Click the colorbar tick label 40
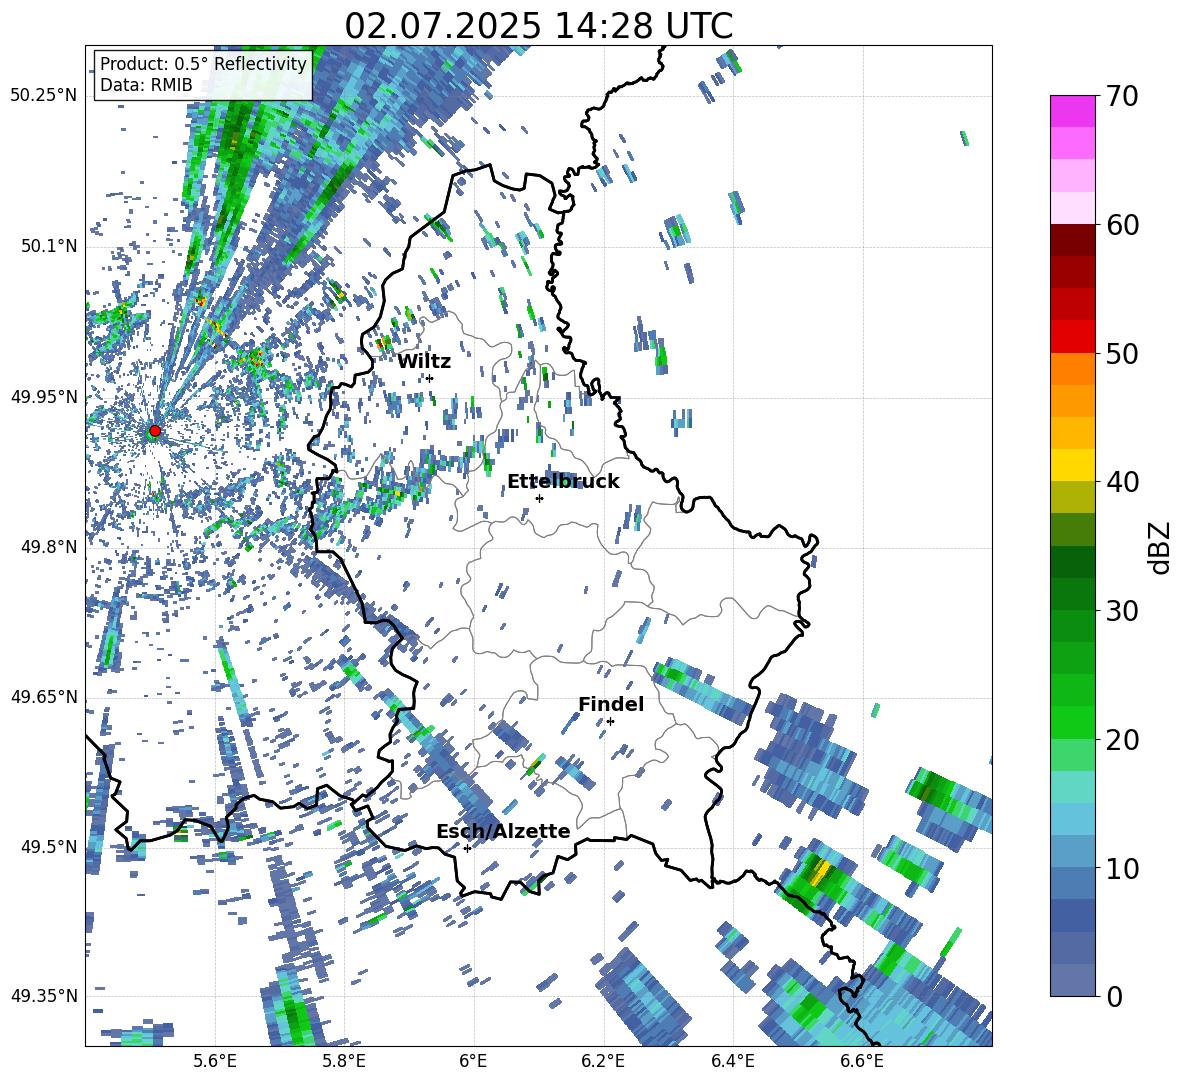Viewport: 1184px width, 1081px height. point(1122,482)
